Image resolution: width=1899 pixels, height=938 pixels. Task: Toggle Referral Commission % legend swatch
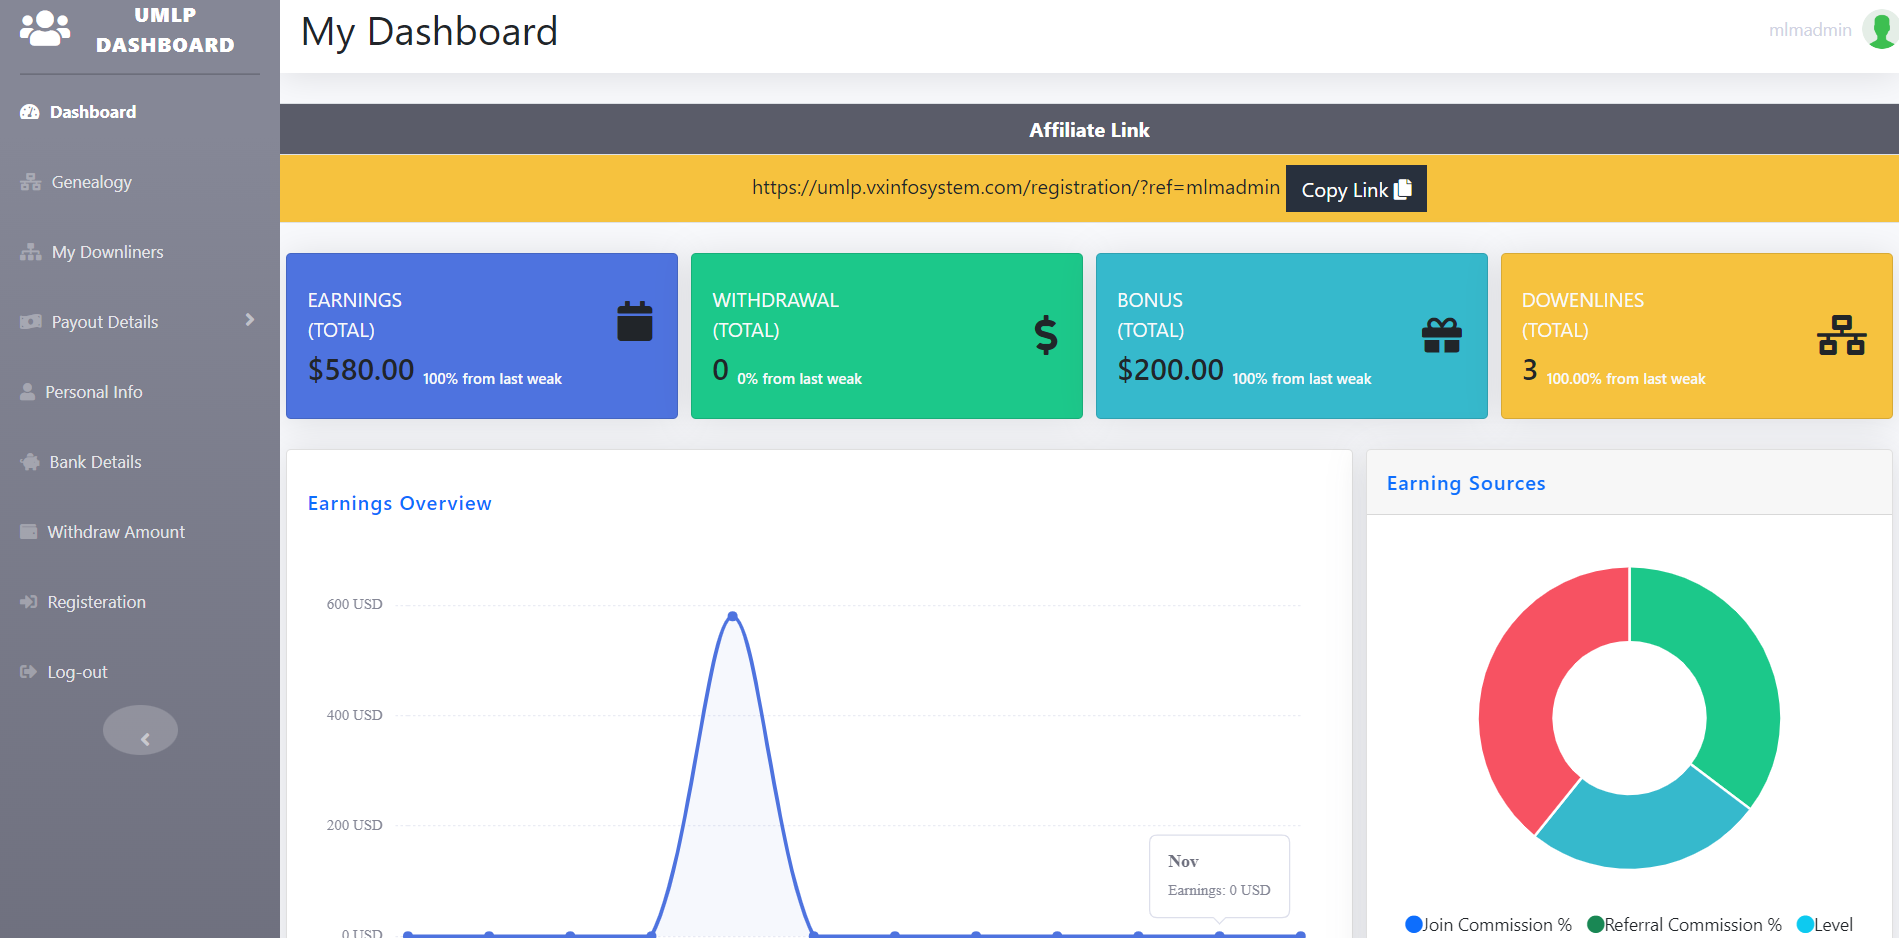tap(1596, 924)
